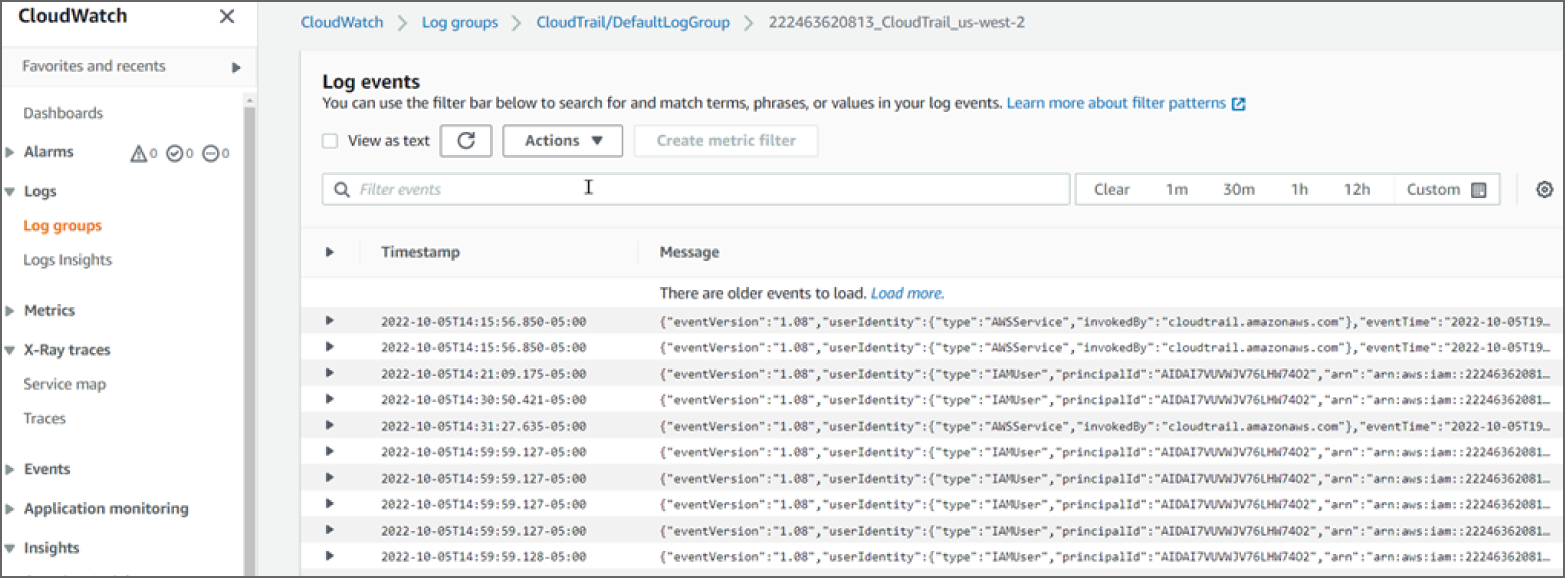Focus the Filter events search field
This screenshot has height=578, width=1565.
pos(696,190)
